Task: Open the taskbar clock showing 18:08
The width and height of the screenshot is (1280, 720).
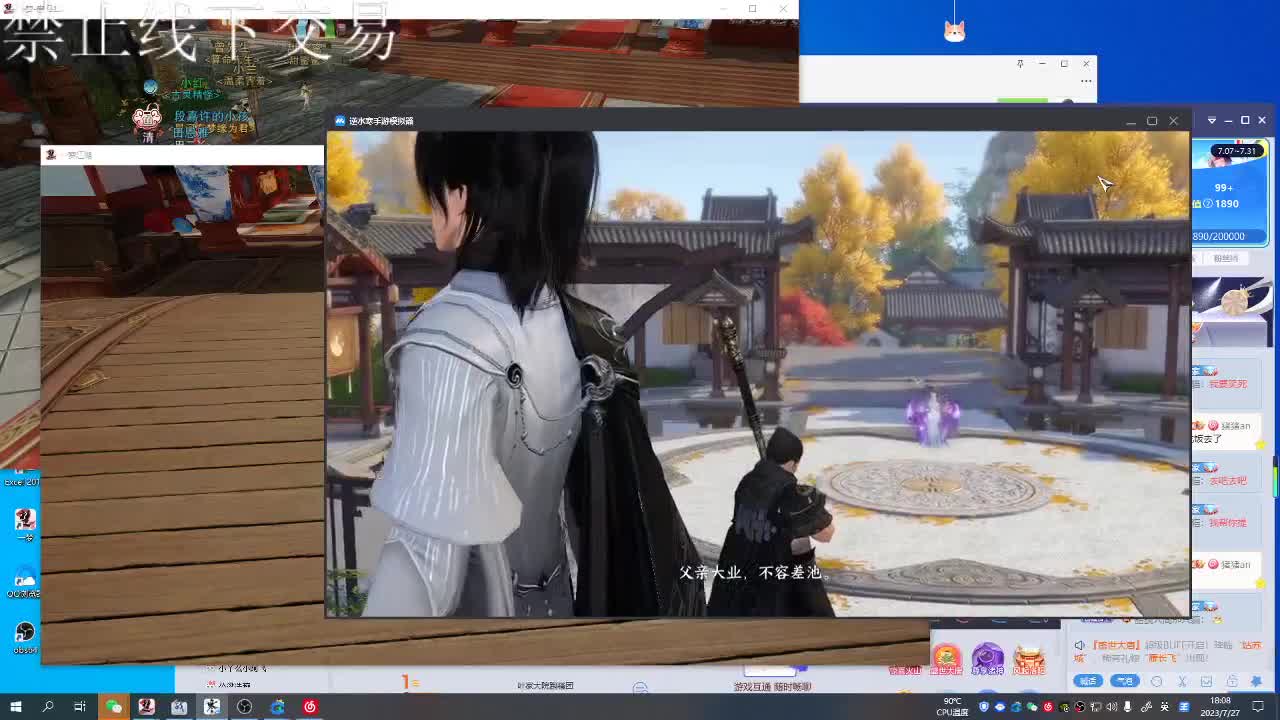Action: pyautogui.click(x=1220, y=707)
